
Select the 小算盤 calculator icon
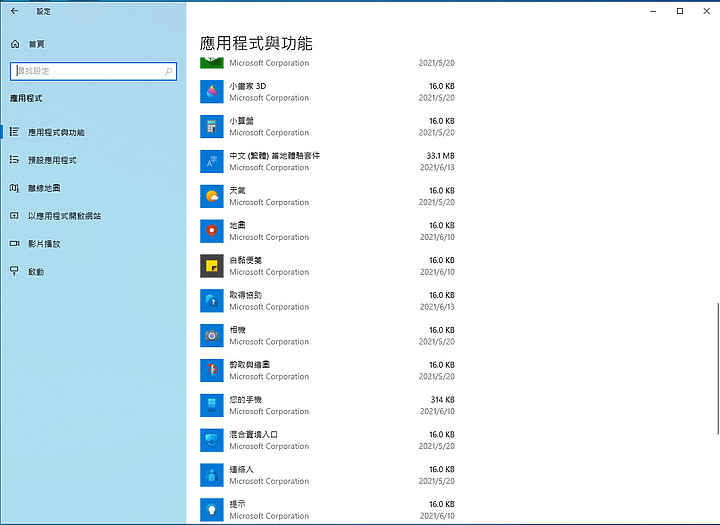click(x=212, y=126)
